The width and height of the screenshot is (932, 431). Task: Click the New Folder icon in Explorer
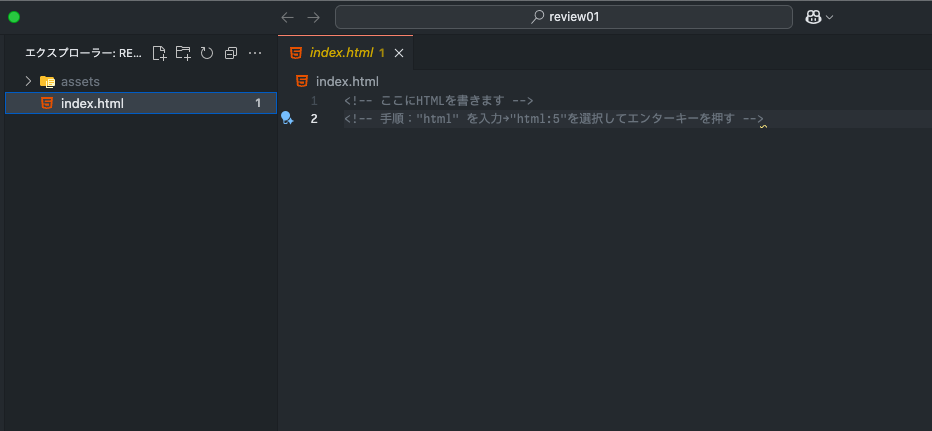[183, 53]
